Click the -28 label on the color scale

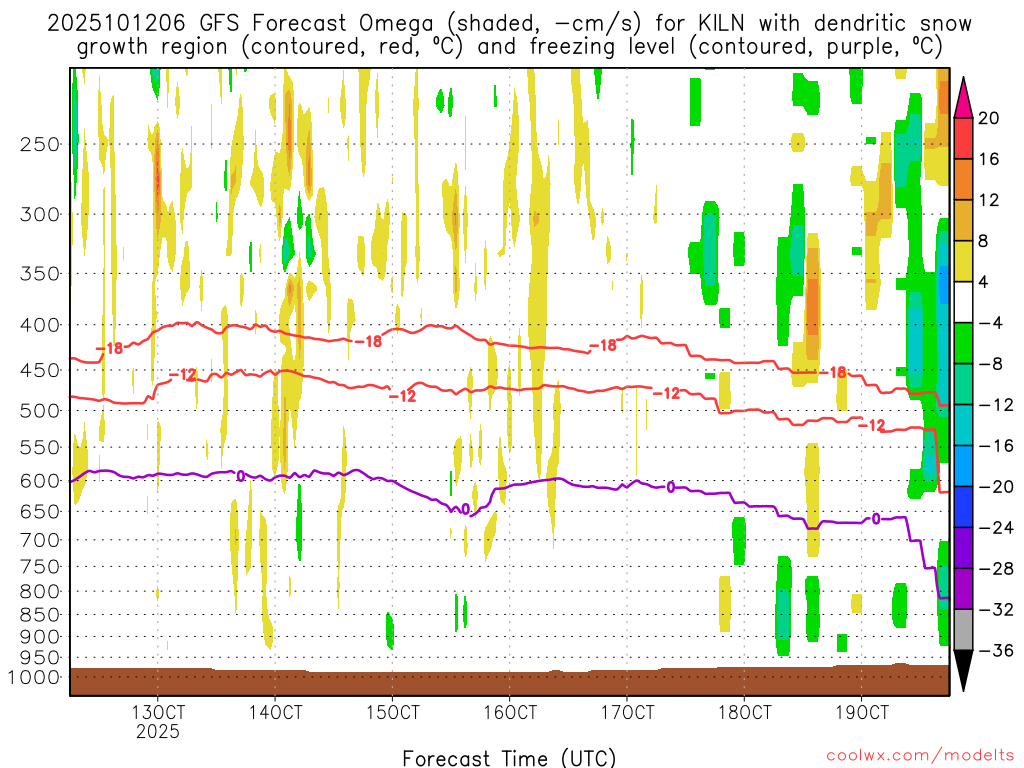click(996, 569)
